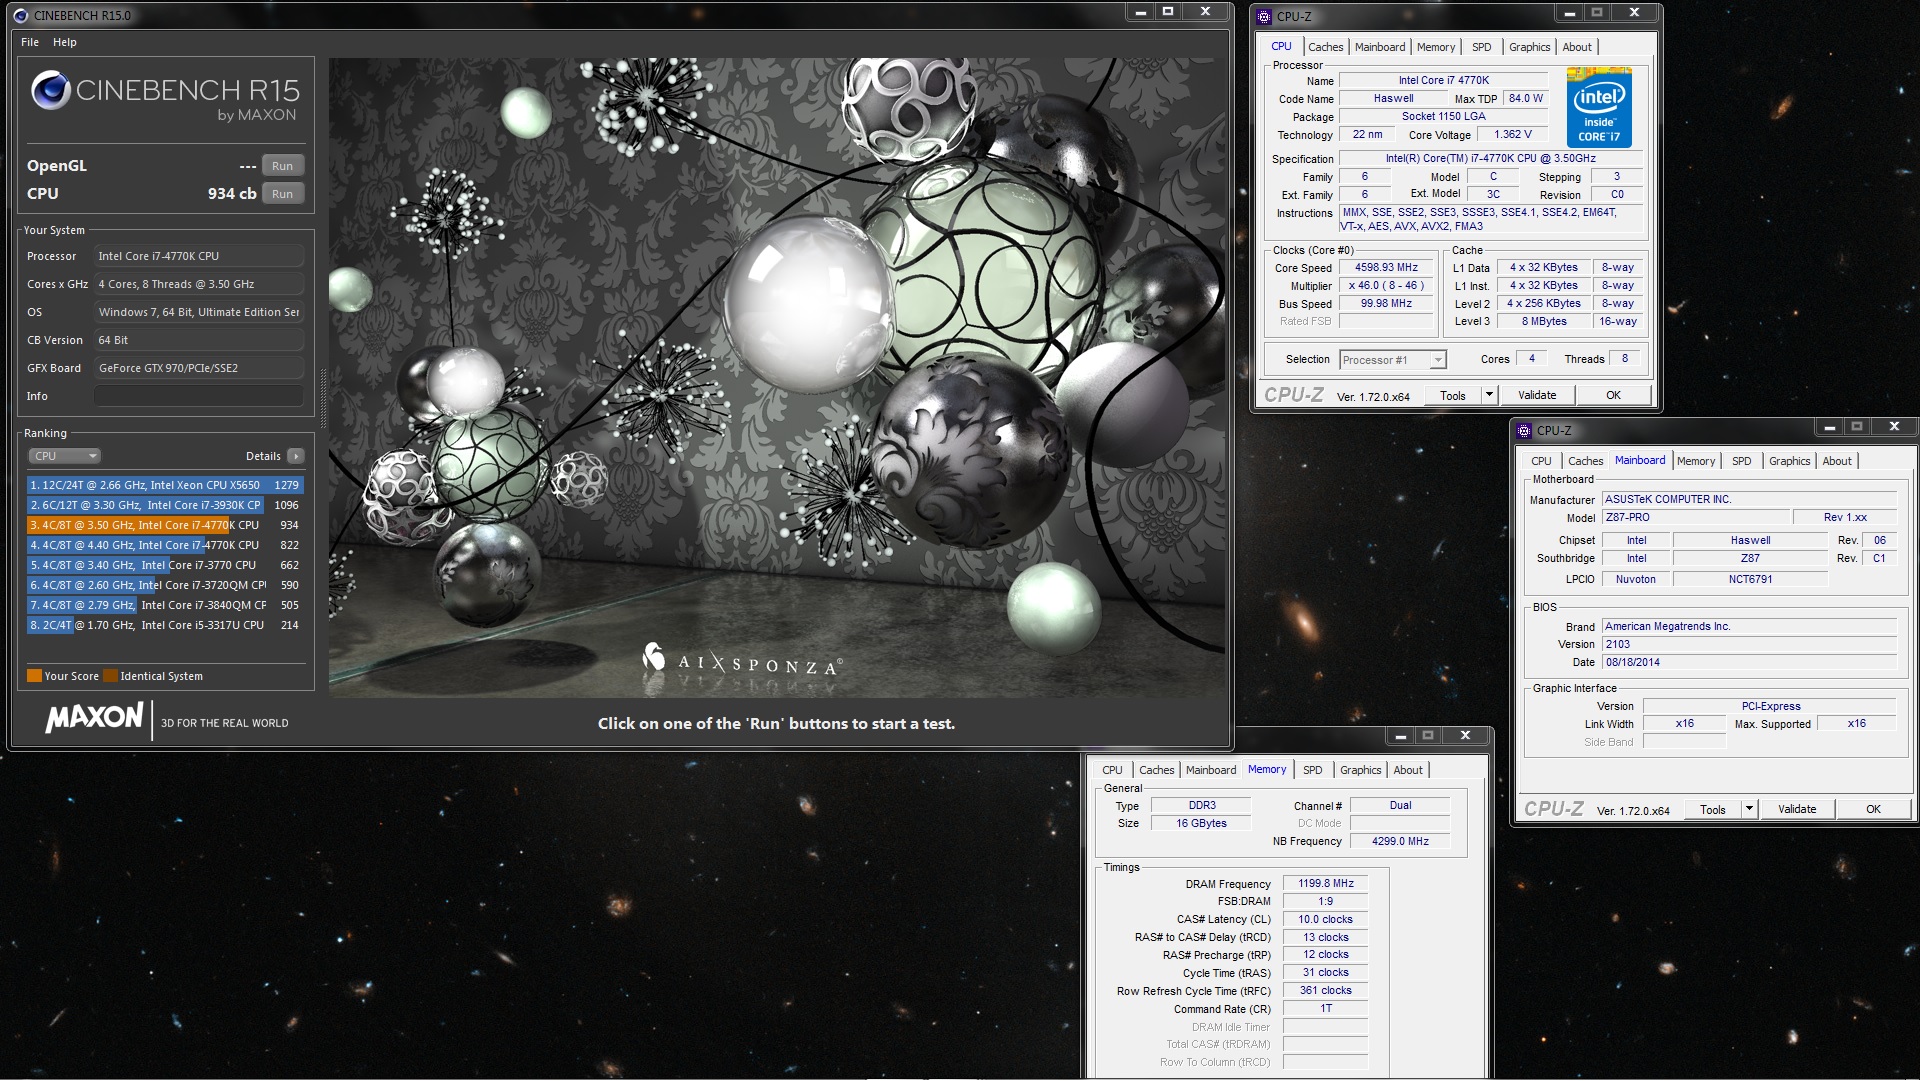Select the i5-3317U ranking row
The width and height of the screenshot is (1920, 1081).
coord(165,625)
